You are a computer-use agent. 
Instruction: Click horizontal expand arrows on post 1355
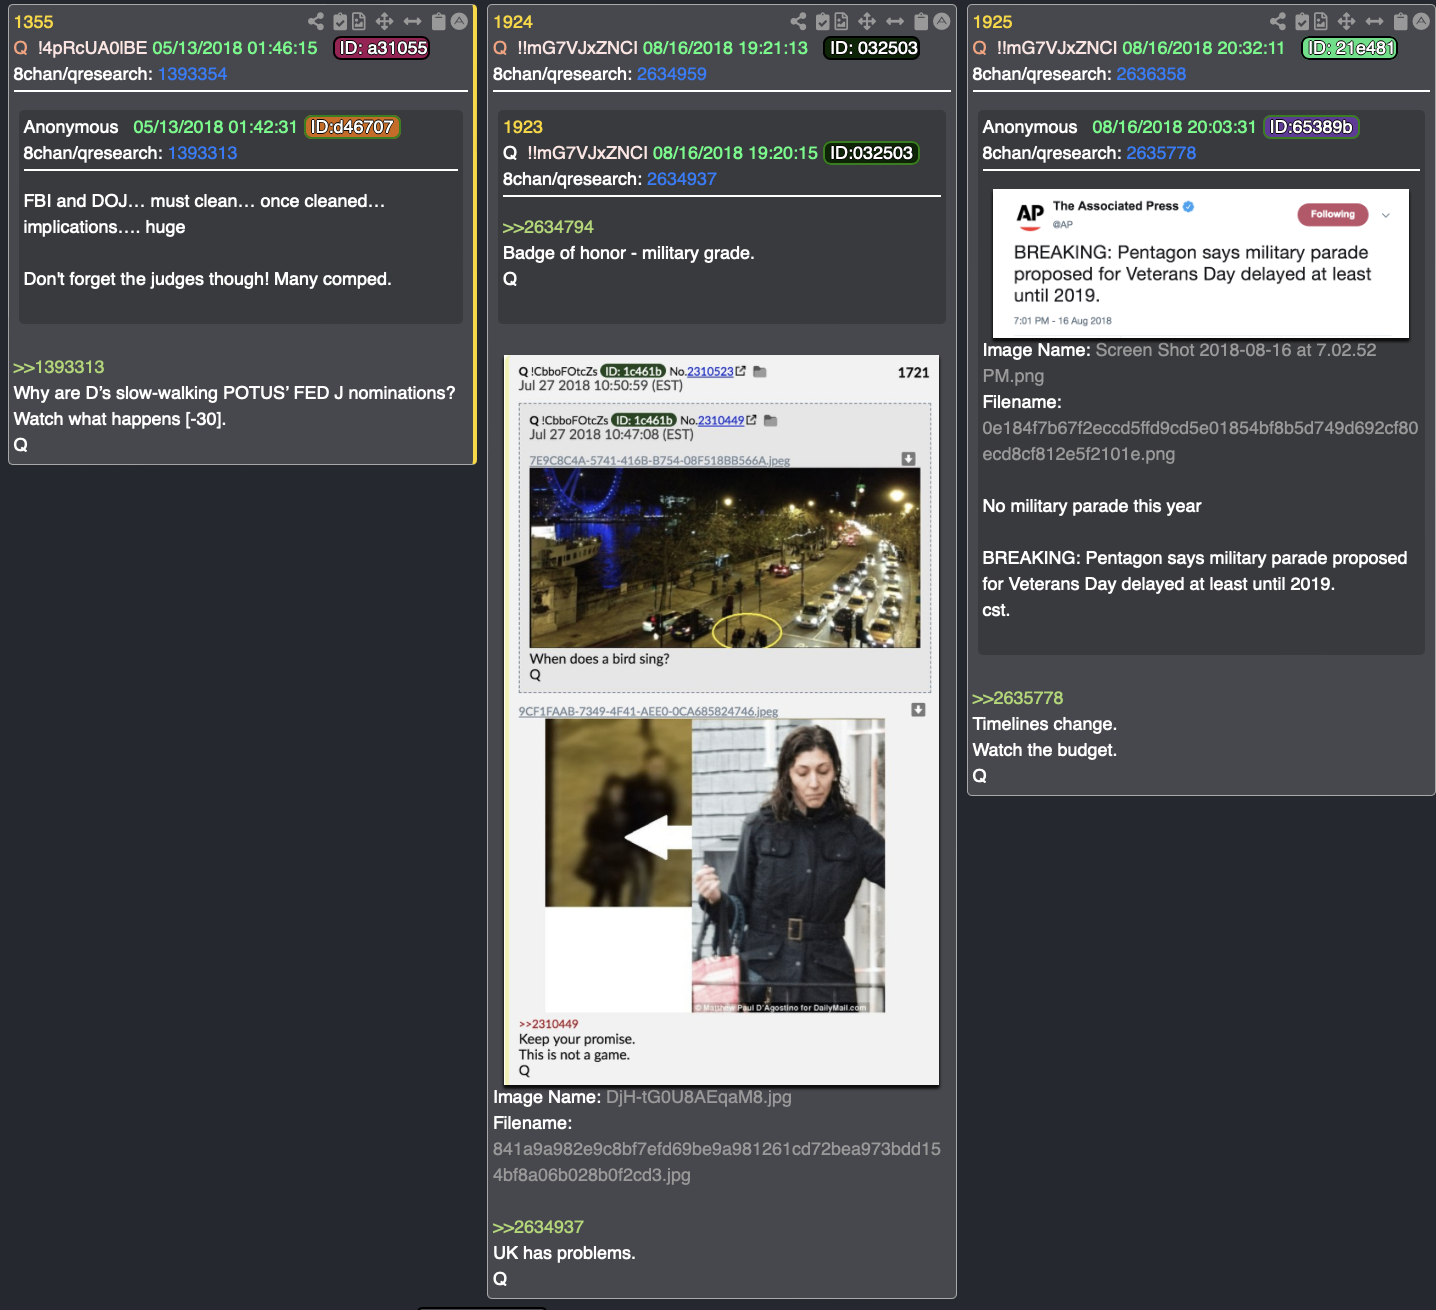(x=412, y=21)
